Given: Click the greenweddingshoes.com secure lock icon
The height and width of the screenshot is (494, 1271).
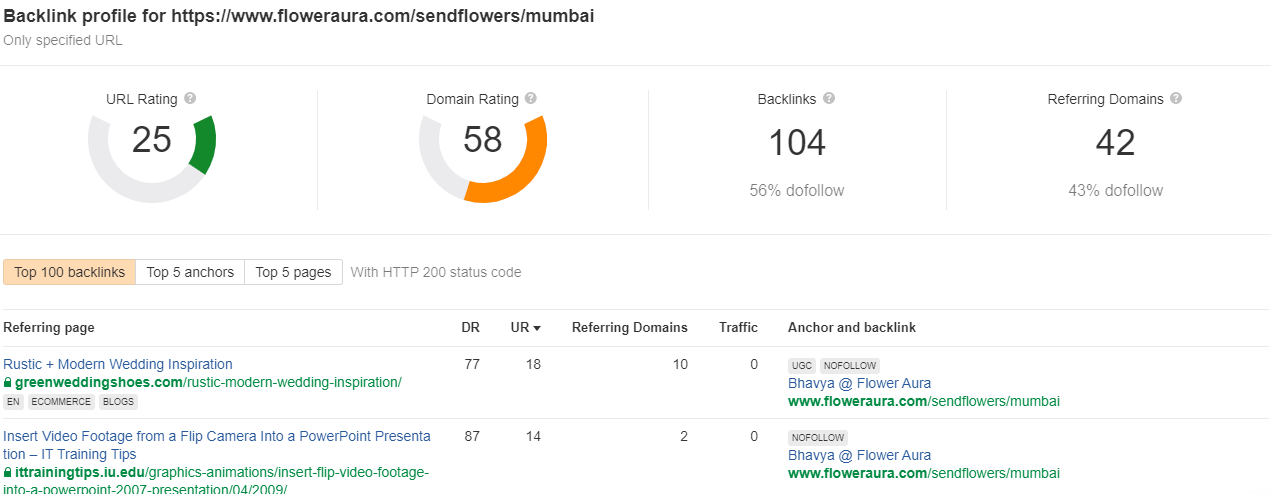Looking at the screenshot, I should 8,382.
